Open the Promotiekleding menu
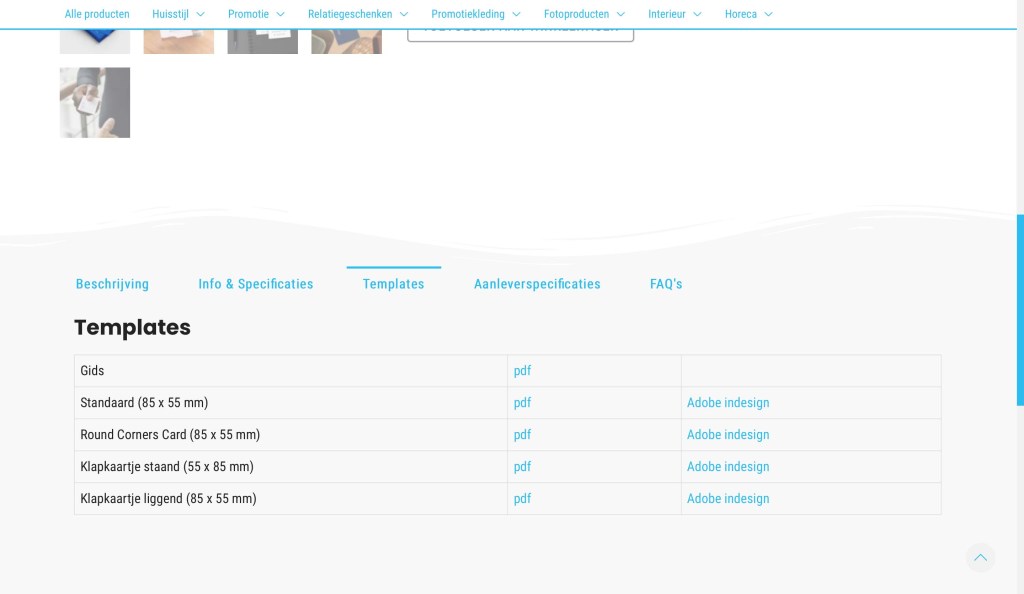Viewport: 1024px width, 594px height. point(475,14)
